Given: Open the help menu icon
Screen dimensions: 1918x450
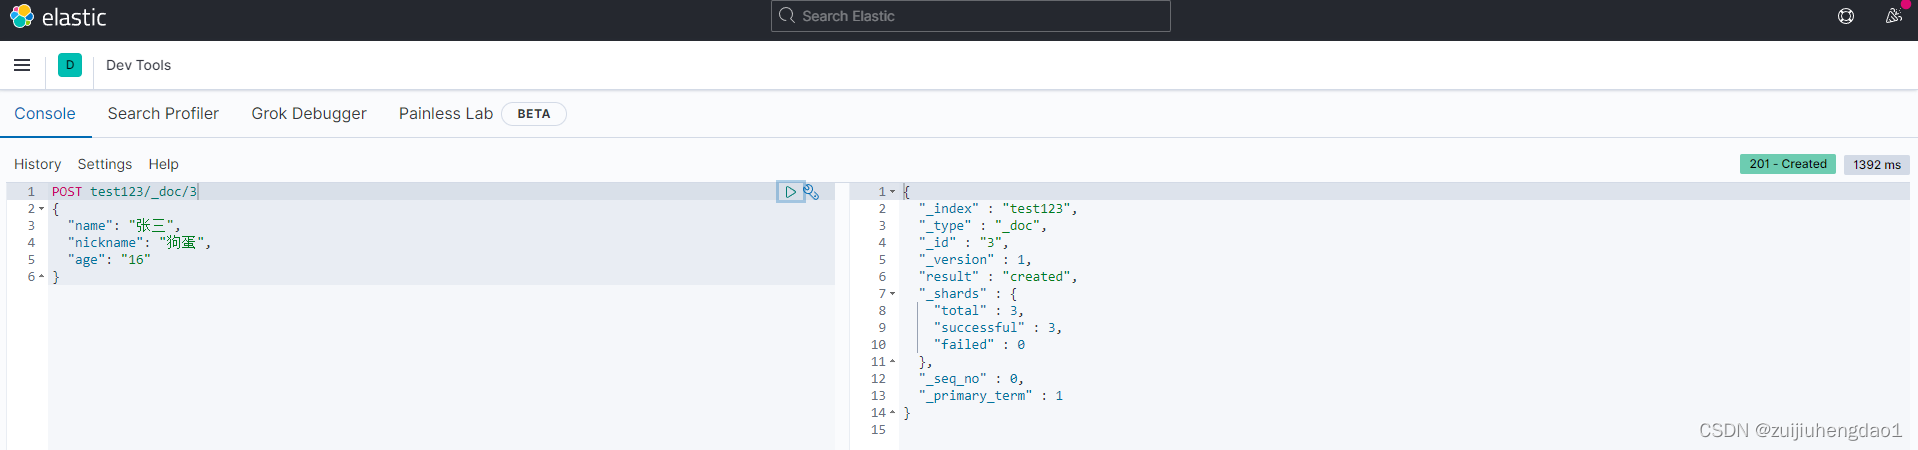Looking at the screenshot, I should 1846,16.
